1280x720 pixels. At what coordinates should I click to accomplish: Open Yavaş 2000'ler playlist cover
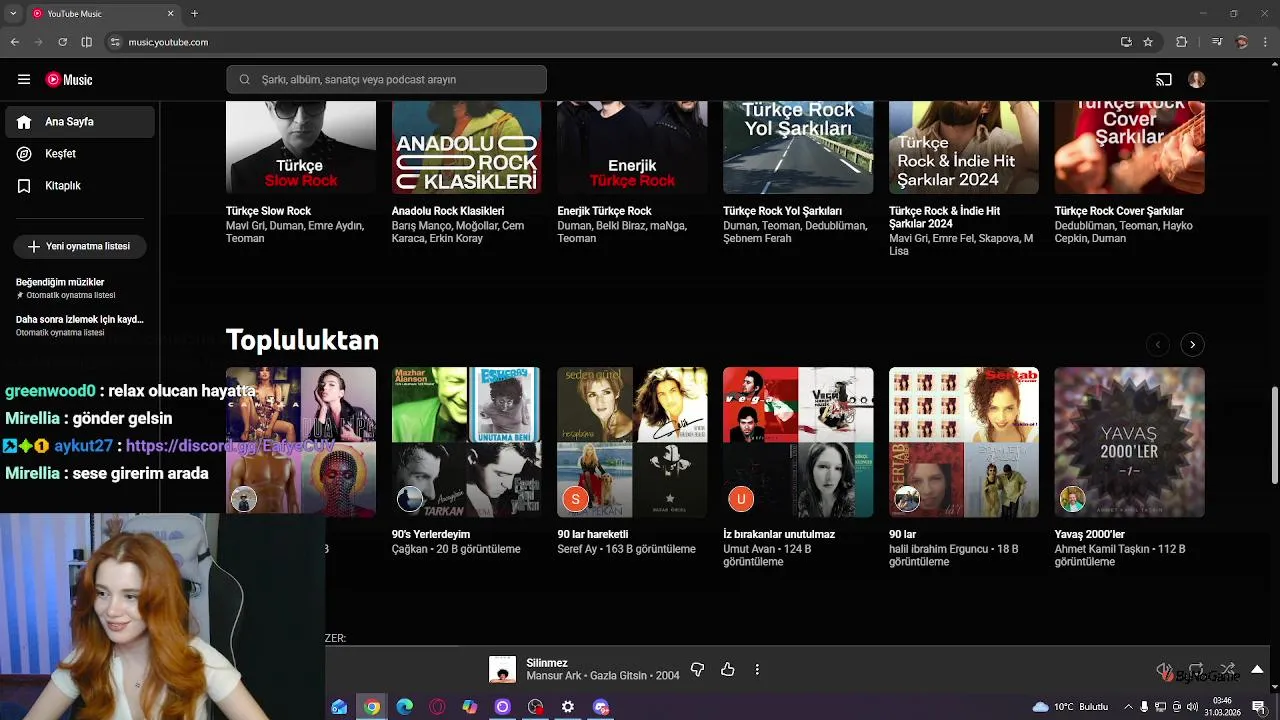pos(1130,442)
